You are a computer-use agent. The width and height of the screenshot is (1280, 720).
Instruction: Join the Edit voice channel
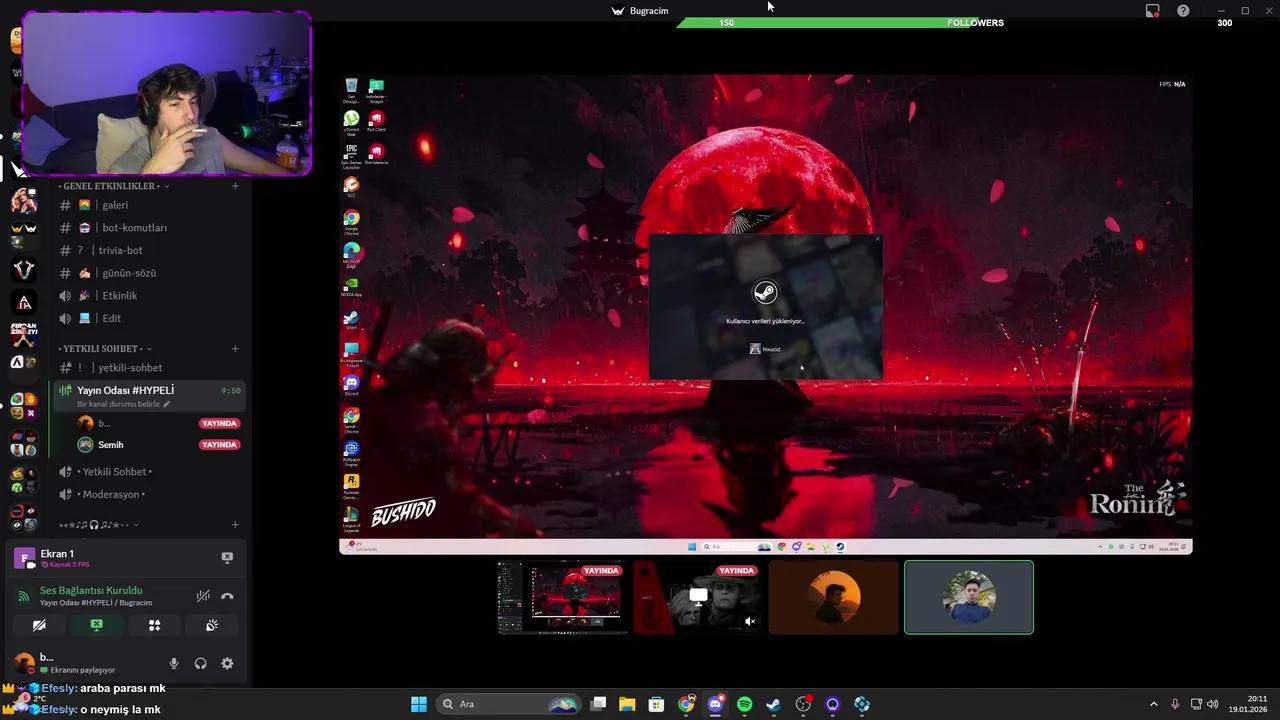pos(150,318)
